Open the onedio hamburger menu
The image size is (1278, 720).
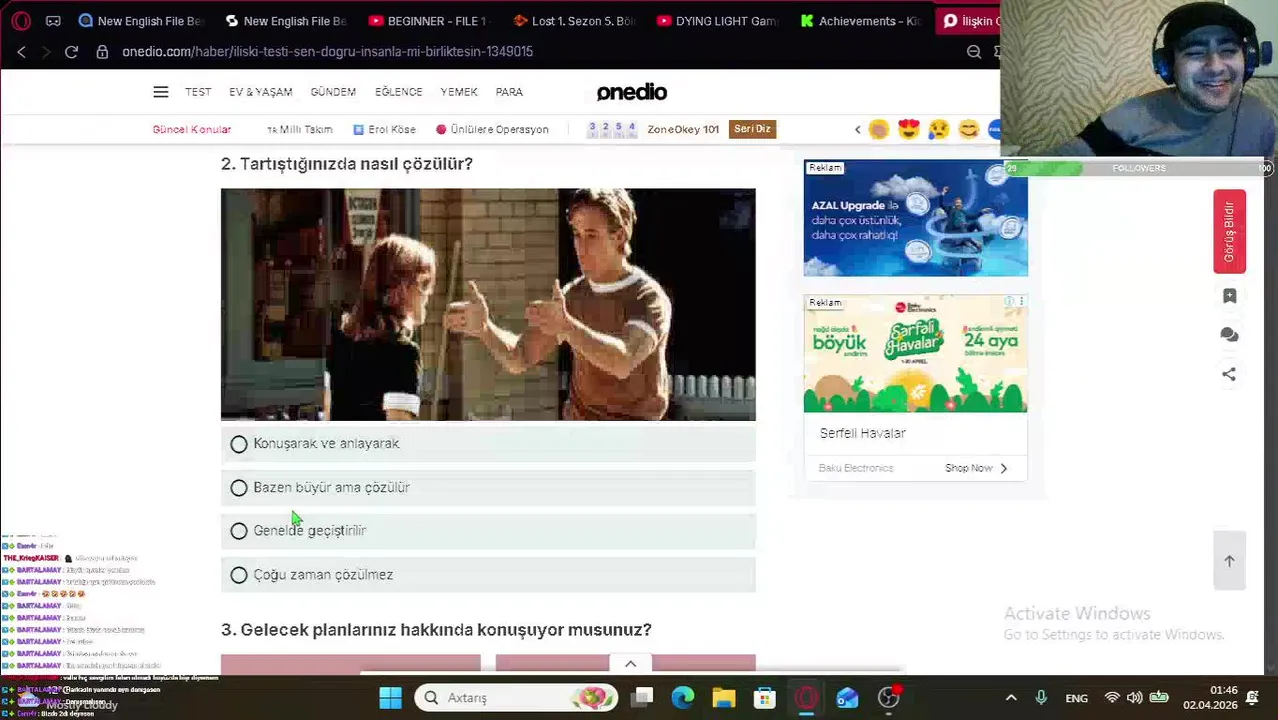(x=161, y=92)
